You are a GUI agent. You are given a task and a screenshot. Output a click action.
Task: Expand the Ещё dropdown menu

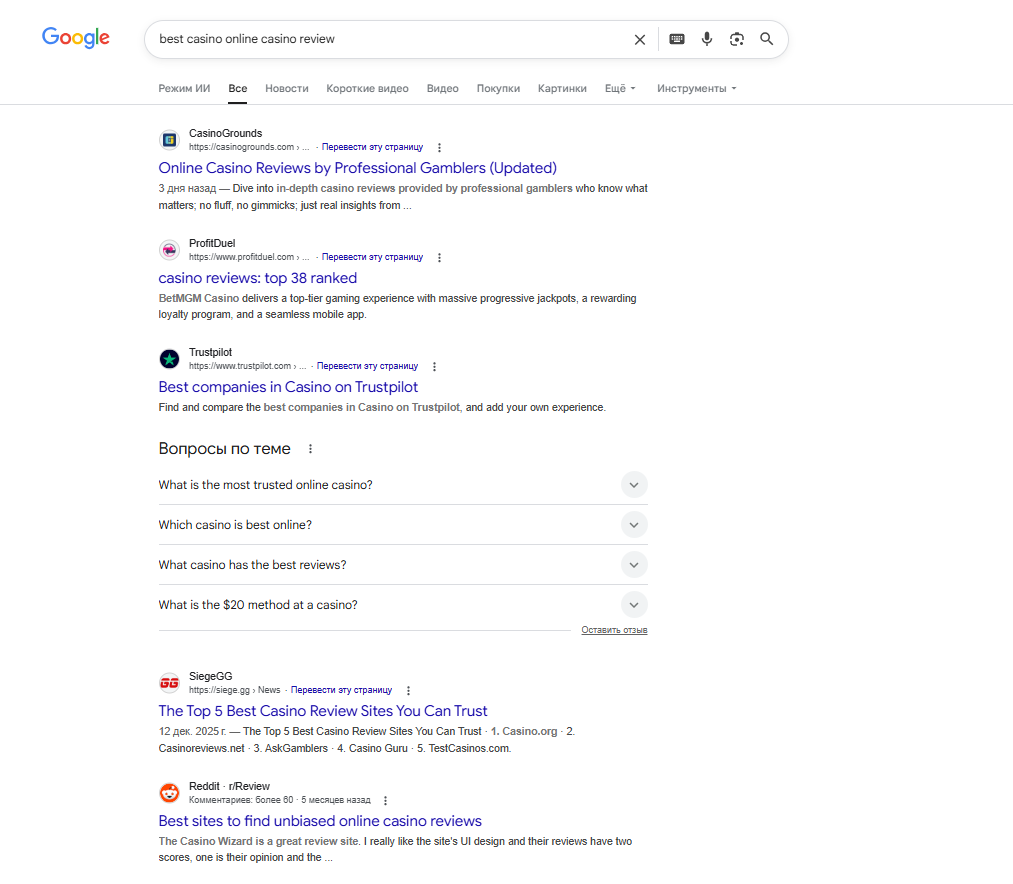[x=620, y=89]
